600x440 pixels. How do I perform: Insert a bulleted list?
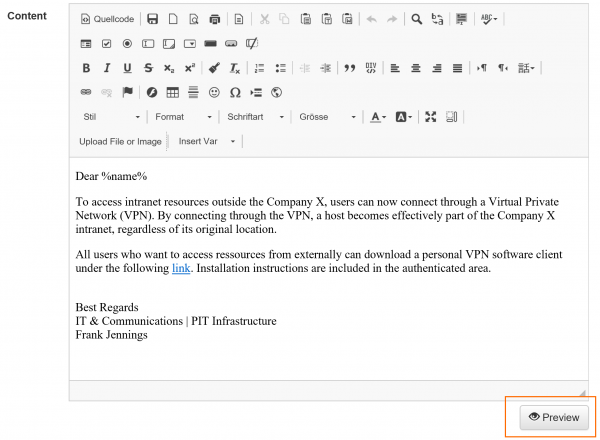(280, 68)
